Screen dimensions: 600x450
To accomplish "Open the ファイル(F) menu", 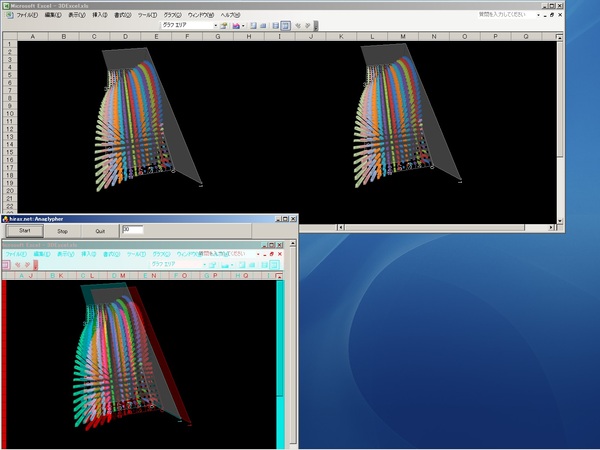I will [x=27, y=15].
